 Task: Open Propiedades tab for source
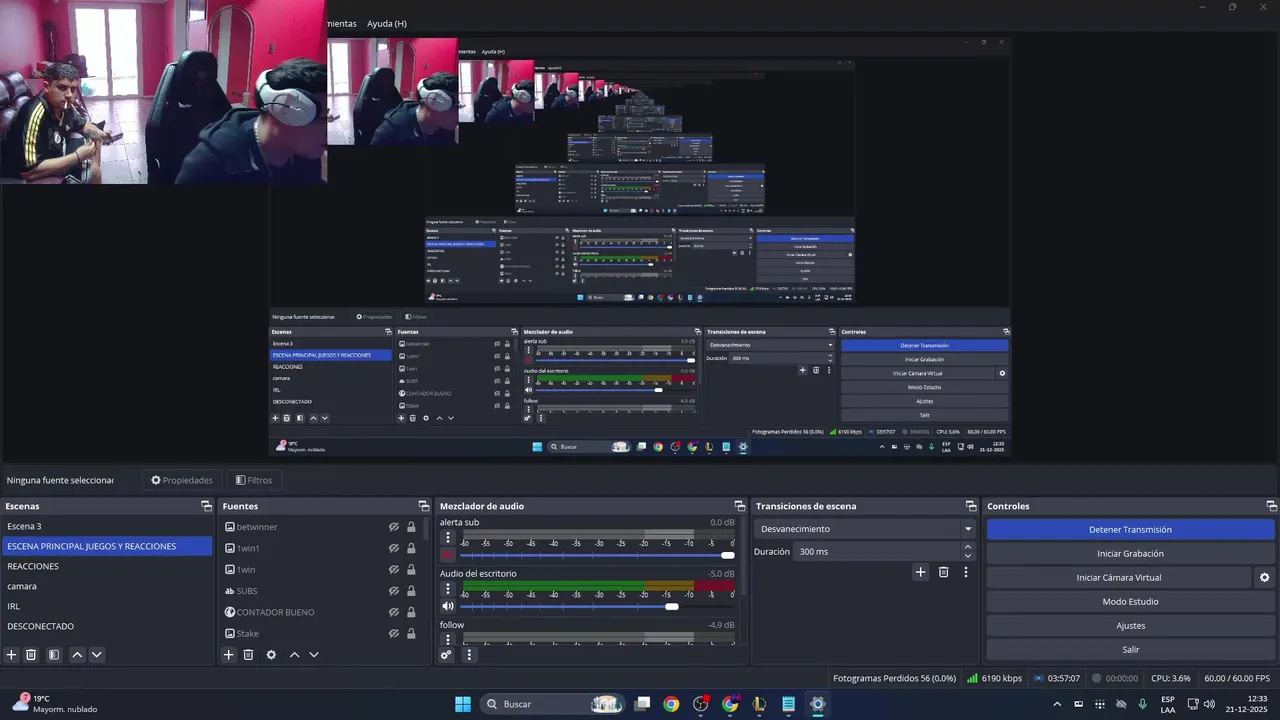point(182,480)
